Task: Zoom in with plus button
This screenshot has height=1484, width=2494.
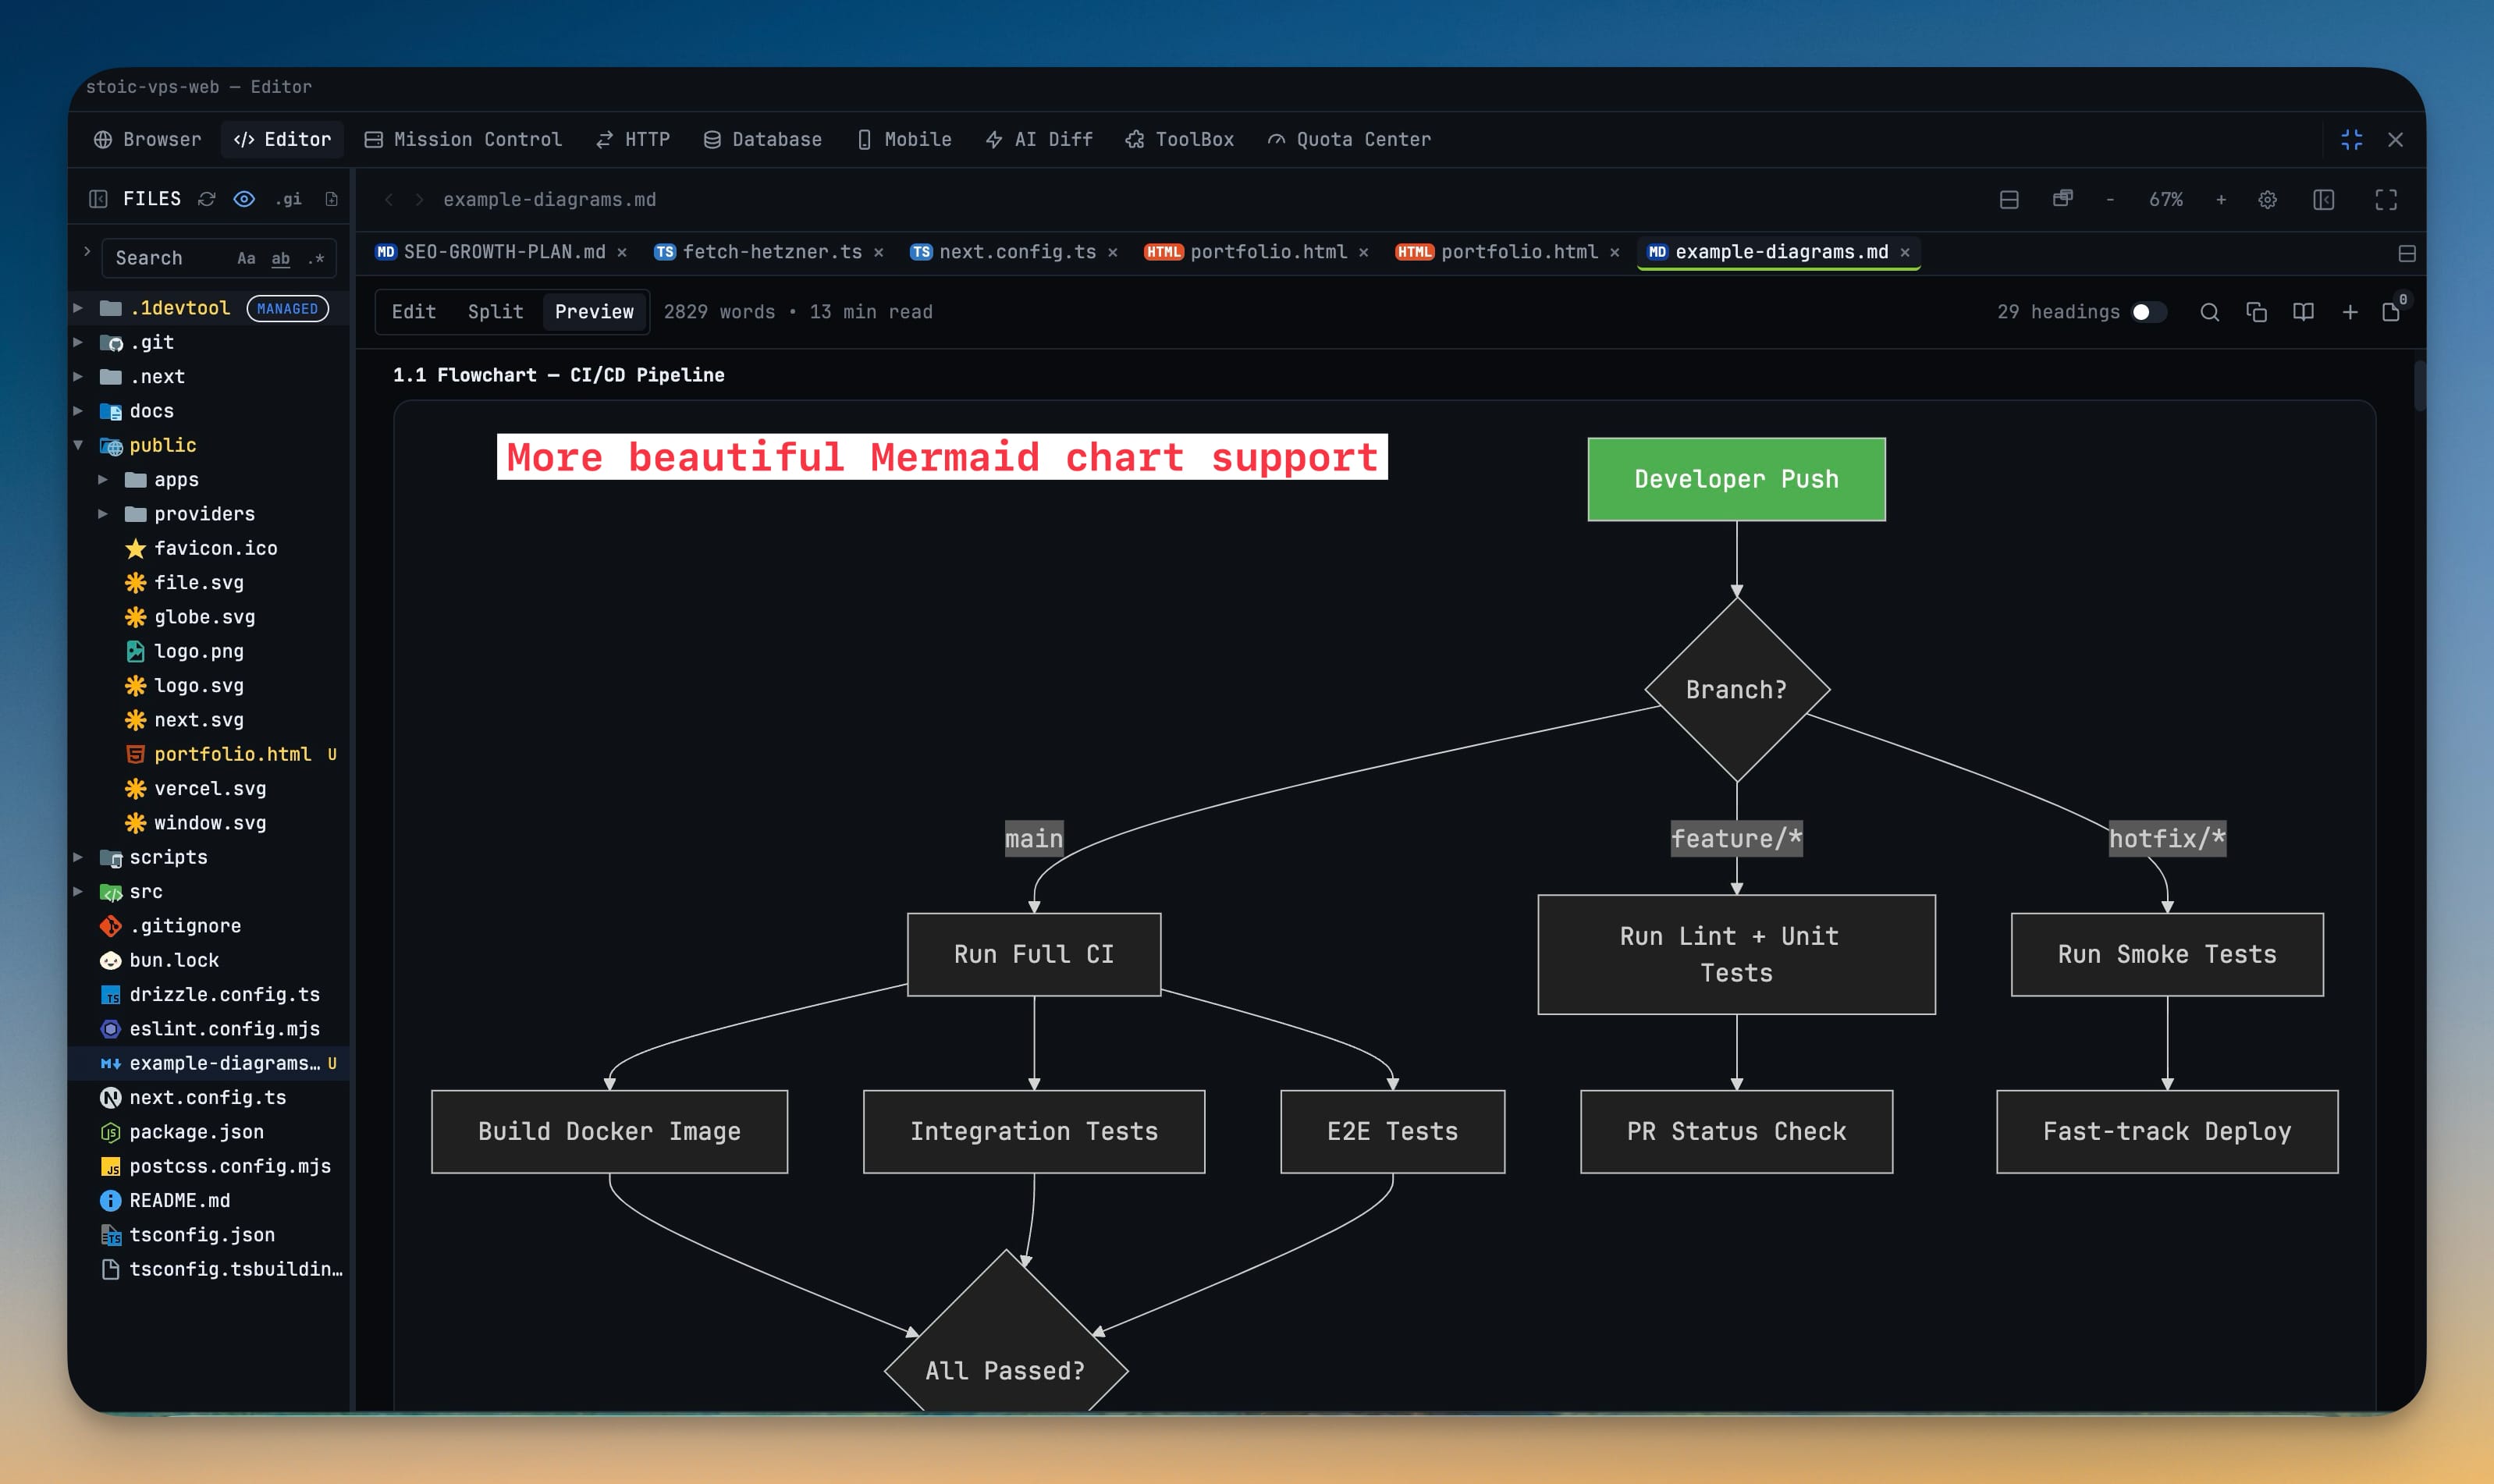Action: pos(2221,199)
